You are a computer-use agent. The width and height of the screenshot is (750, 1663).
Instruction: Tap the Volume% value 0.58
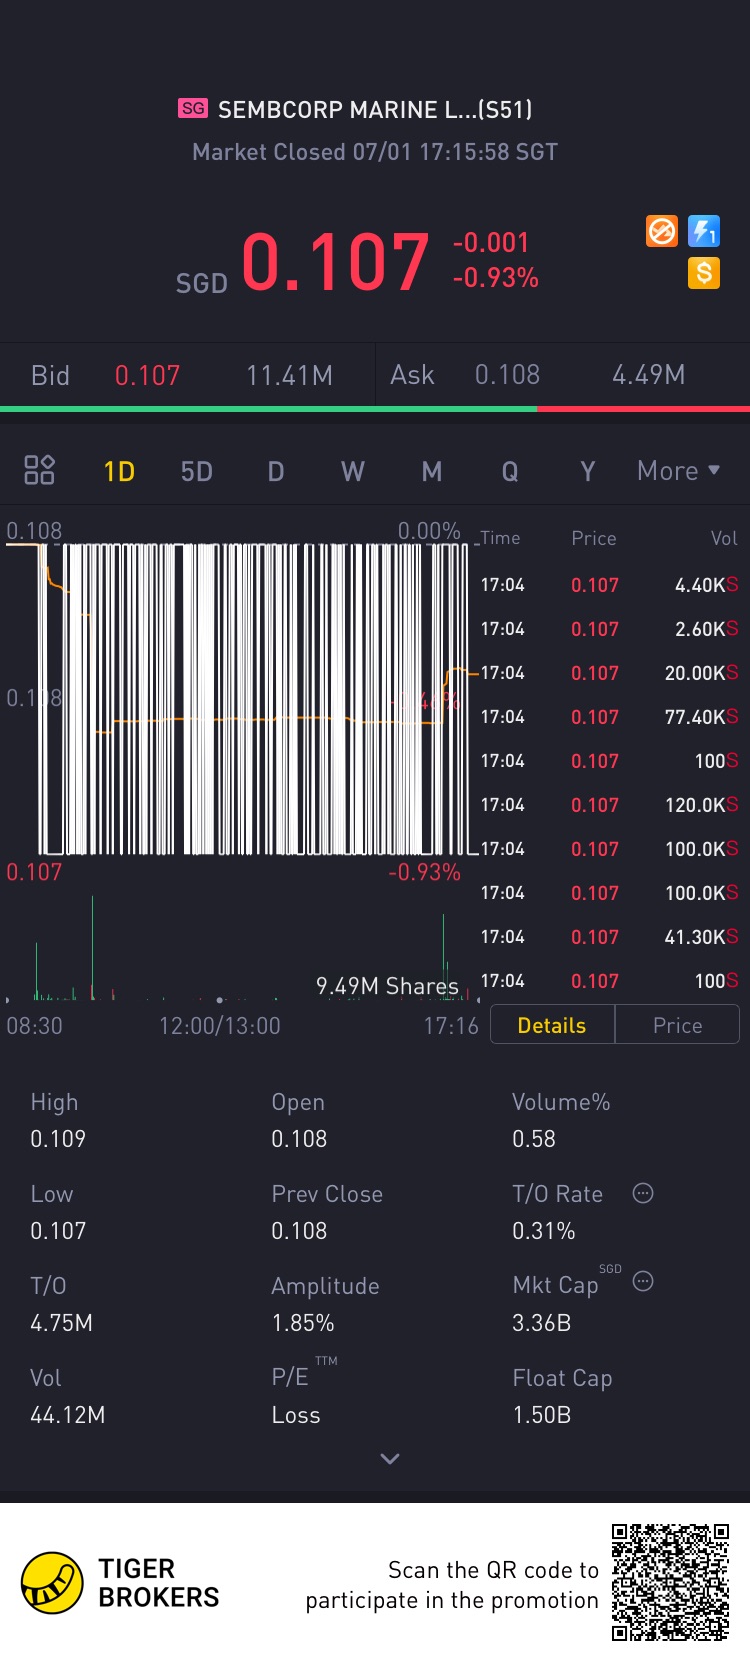coord(534,1139)
